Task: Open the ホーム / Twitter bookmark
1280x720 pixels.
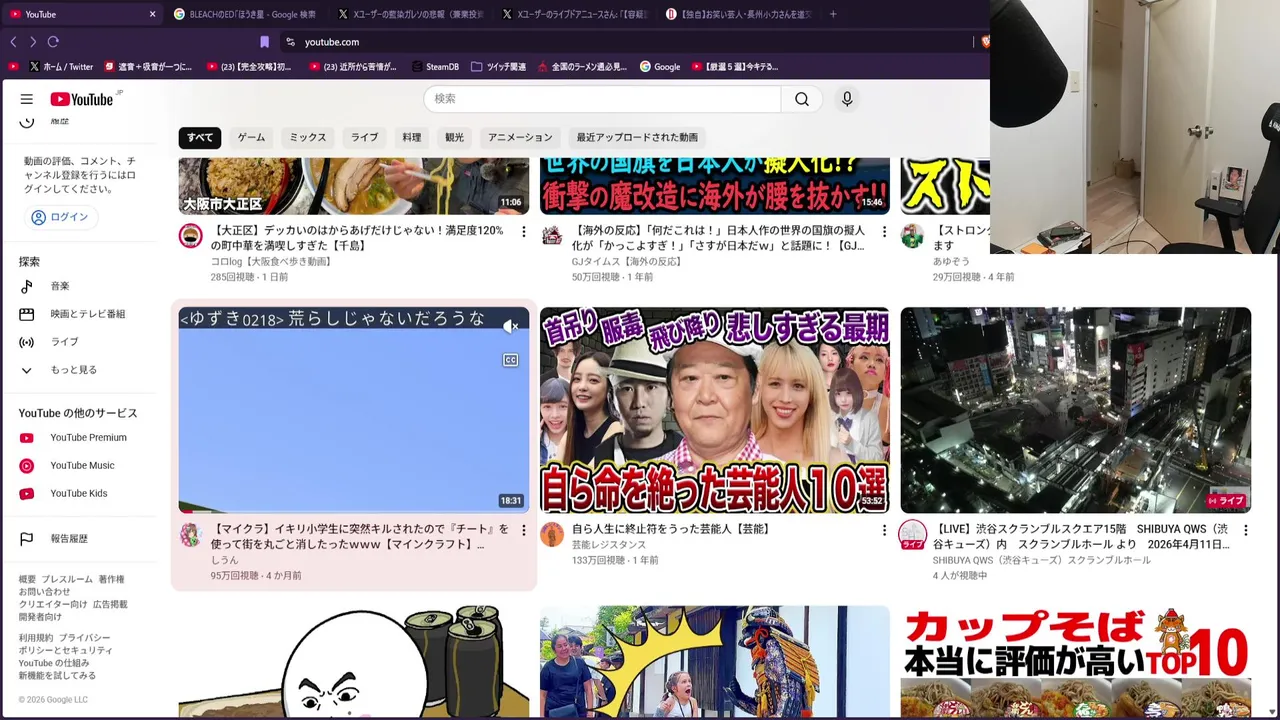Action: (61, 67)
